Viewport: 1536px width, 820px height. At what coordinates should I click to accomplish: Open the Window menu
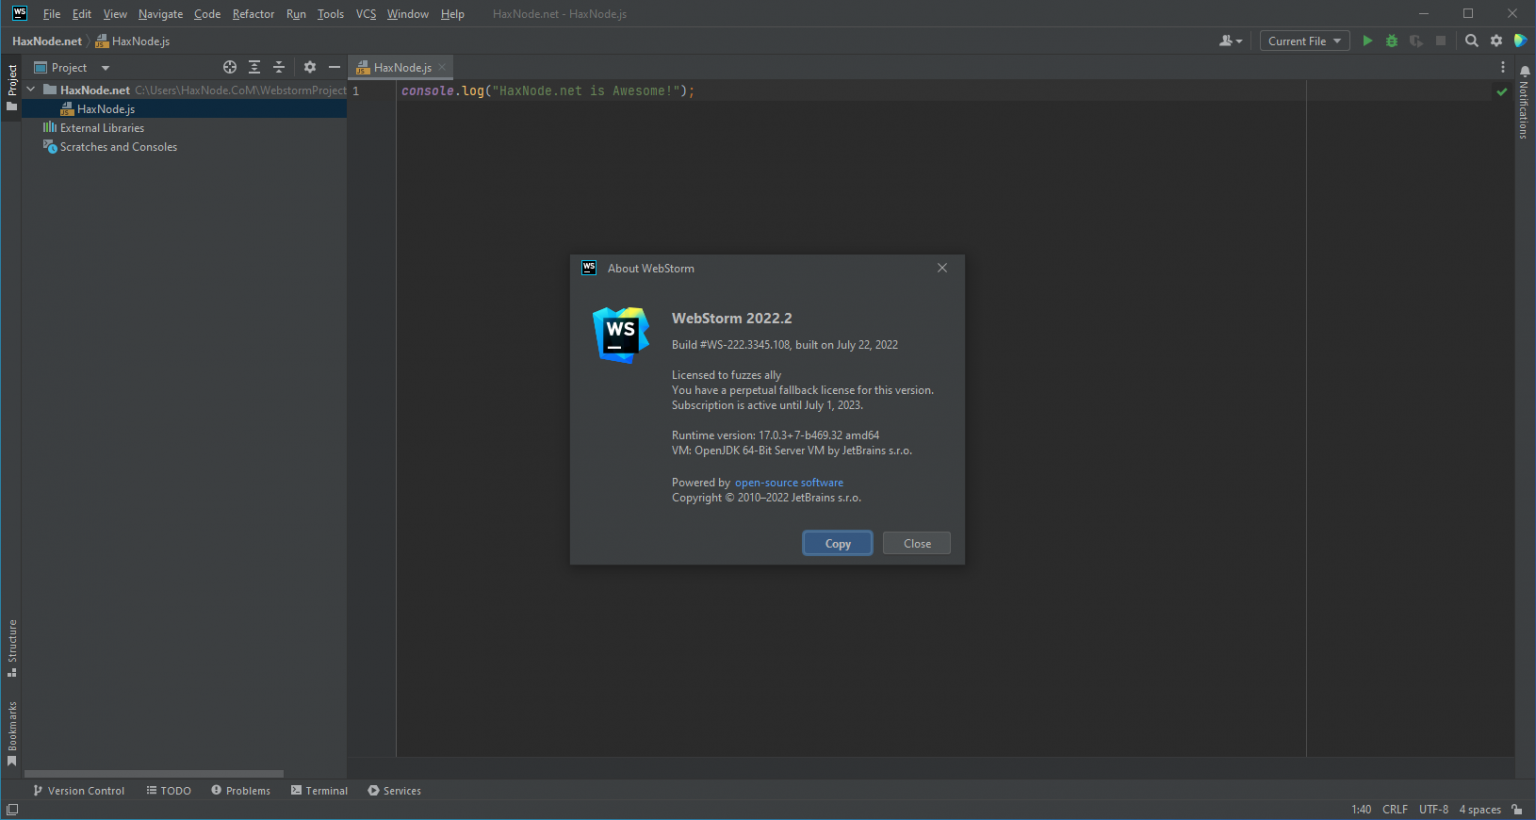(408, 14)
